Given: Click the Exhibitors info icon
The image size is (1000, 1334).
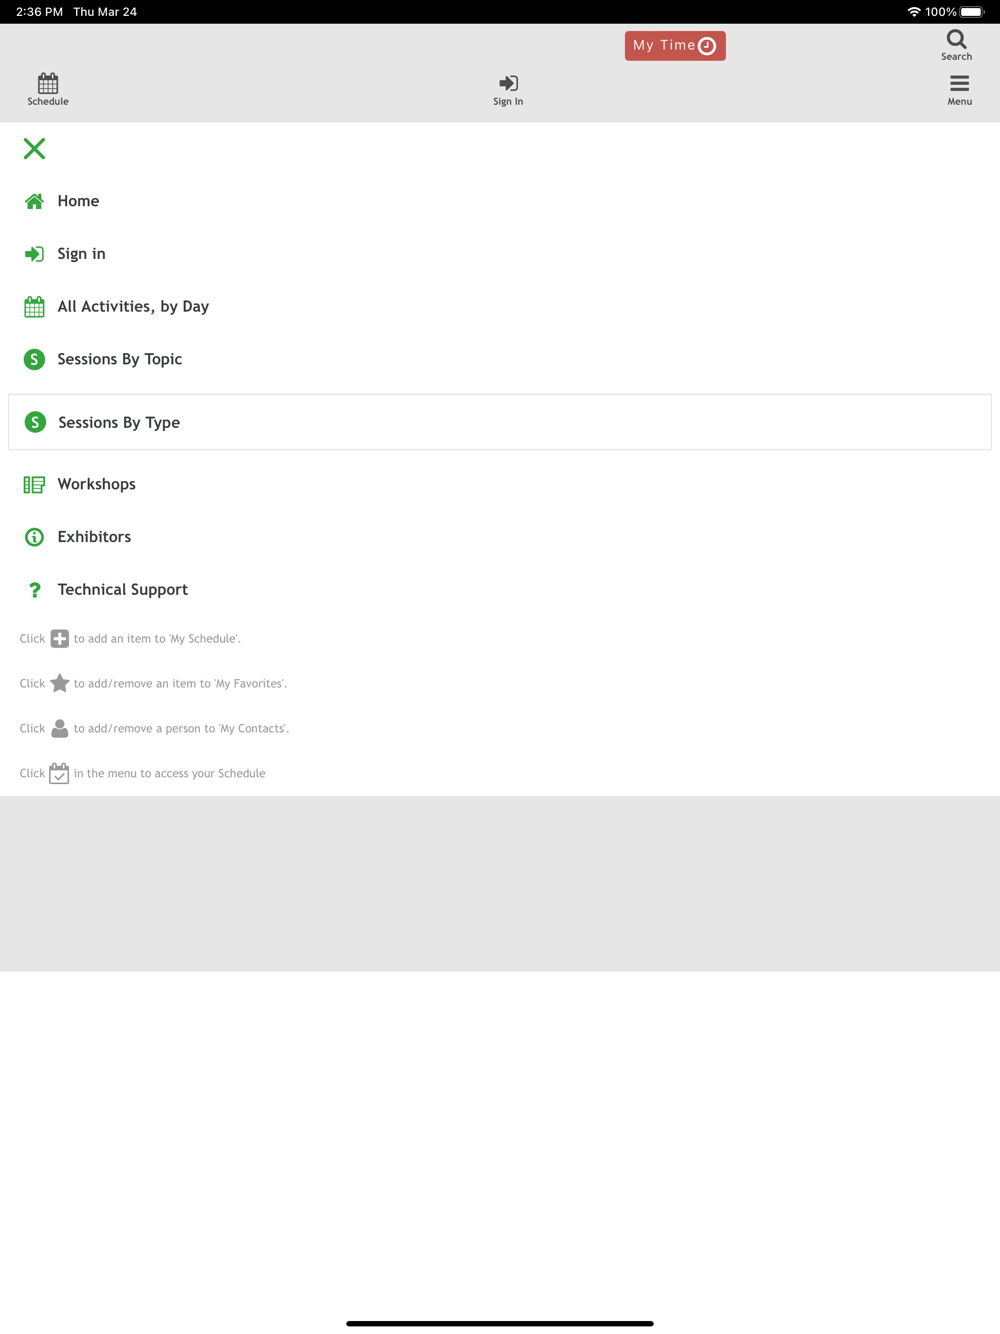Looking at the screenshot, I should click(x=34, y=537).
